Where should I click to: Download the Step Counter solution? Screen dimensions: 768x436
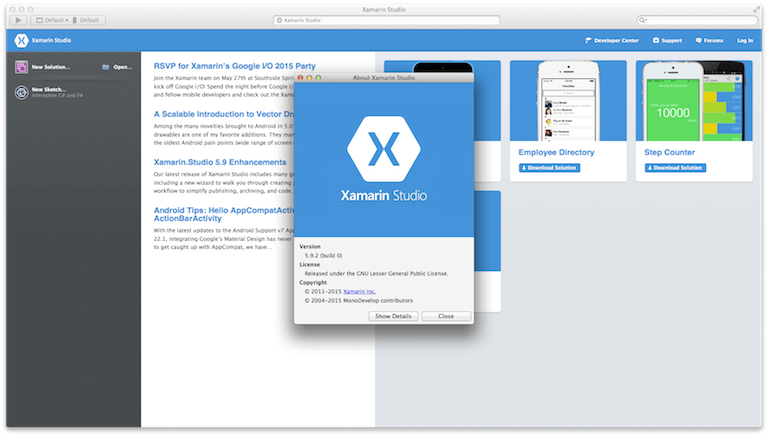[674, 167]
